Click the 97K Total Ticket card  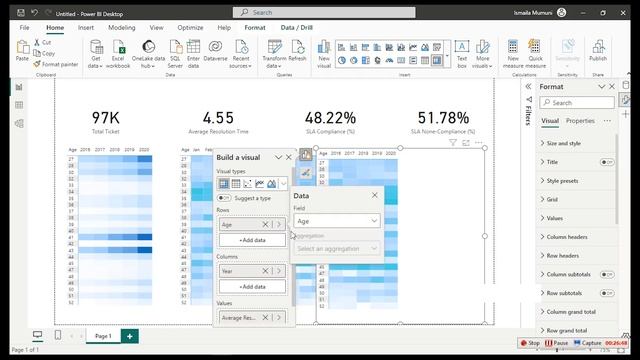point(106,122)
